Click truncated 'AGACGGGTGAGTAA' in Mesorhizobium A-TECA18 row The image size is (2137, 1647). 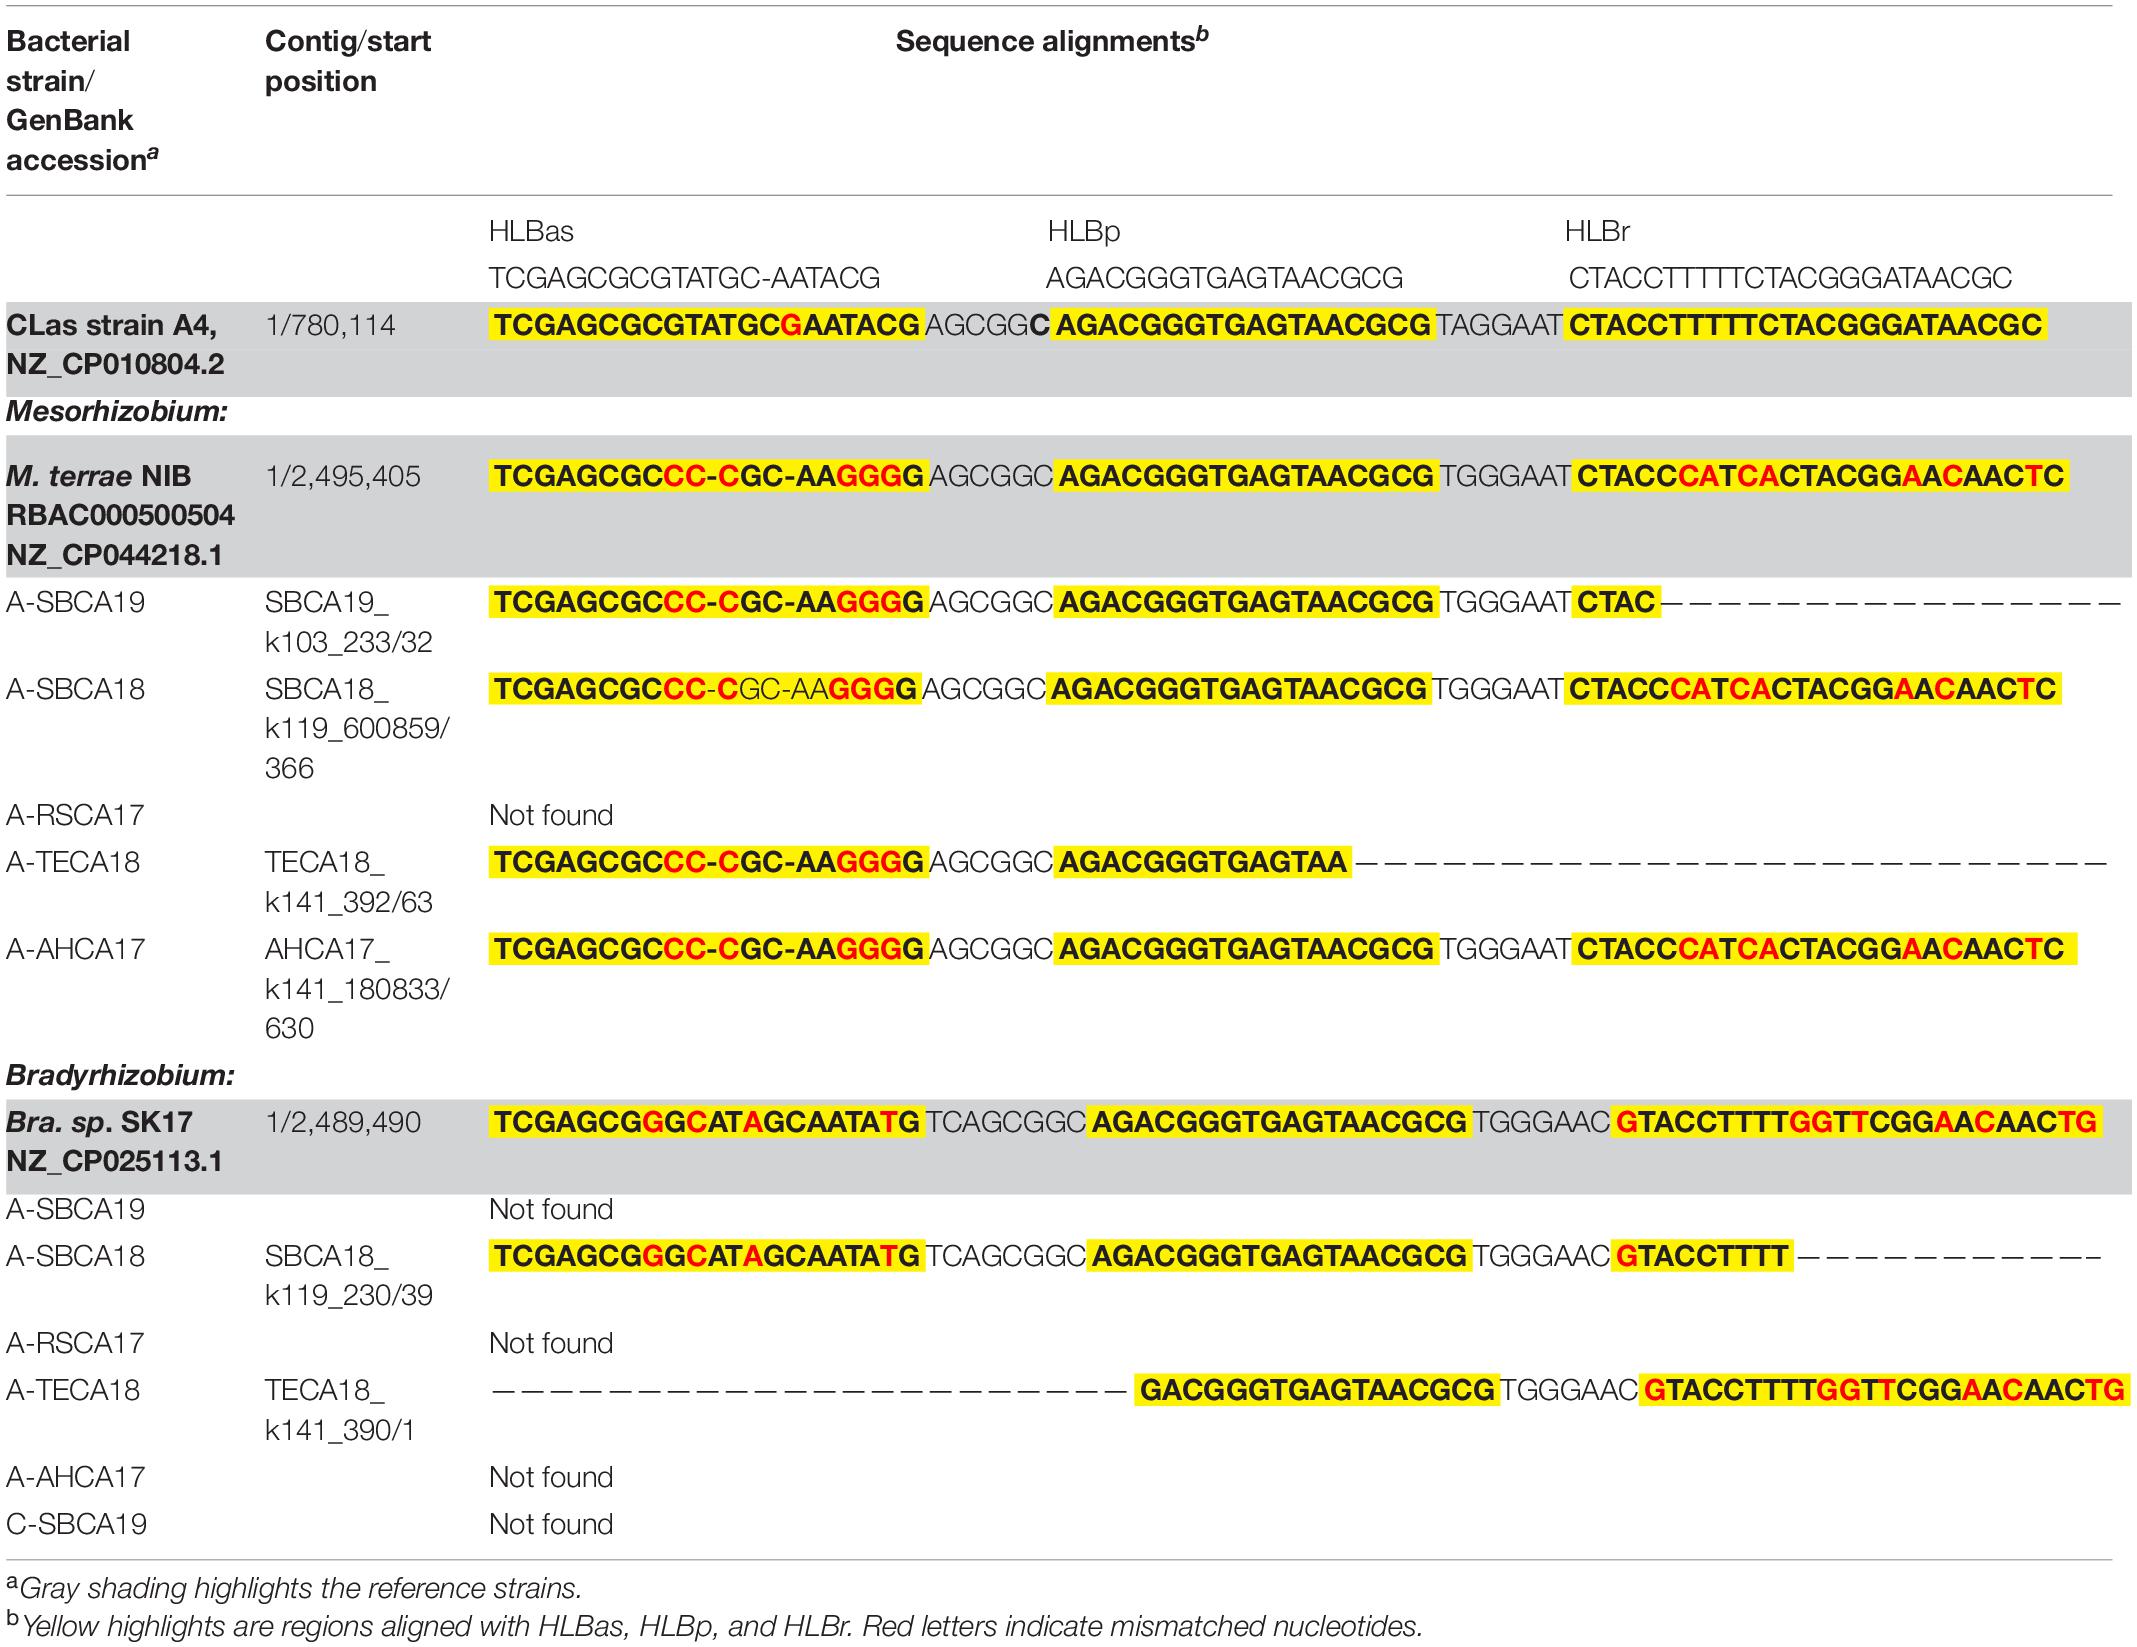point(1202,862)
